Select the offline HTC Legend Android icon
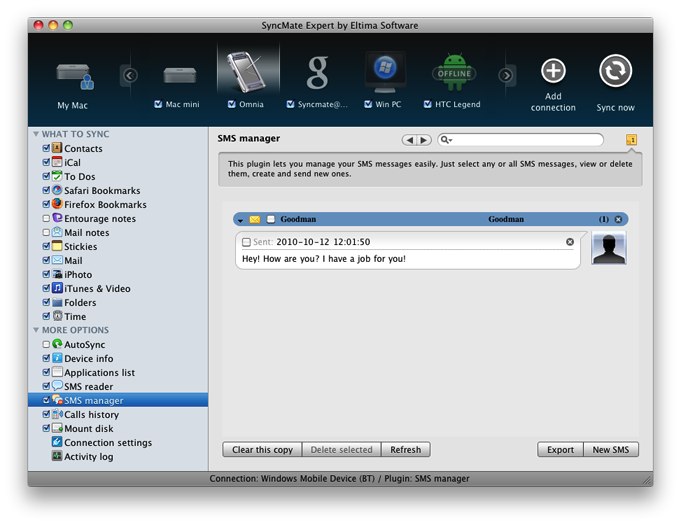The height and width of the screenshot is (525, 681). pos(454,72)
